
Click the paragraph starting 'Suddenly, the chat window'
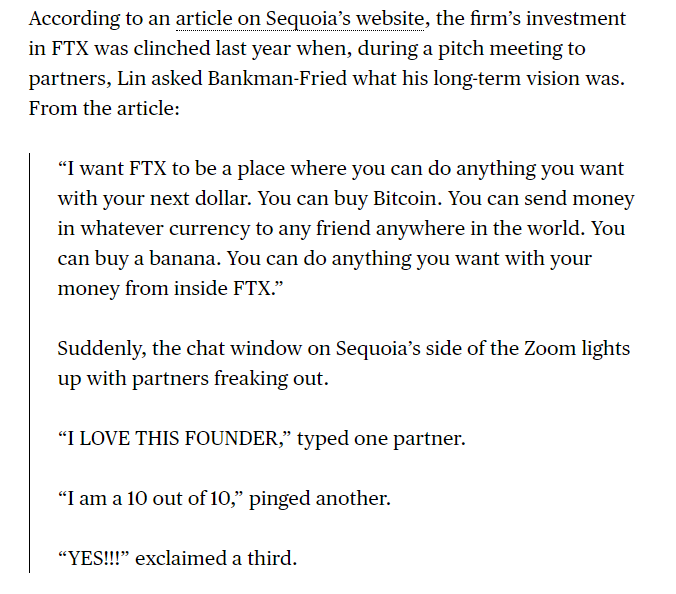pos(344,363)
